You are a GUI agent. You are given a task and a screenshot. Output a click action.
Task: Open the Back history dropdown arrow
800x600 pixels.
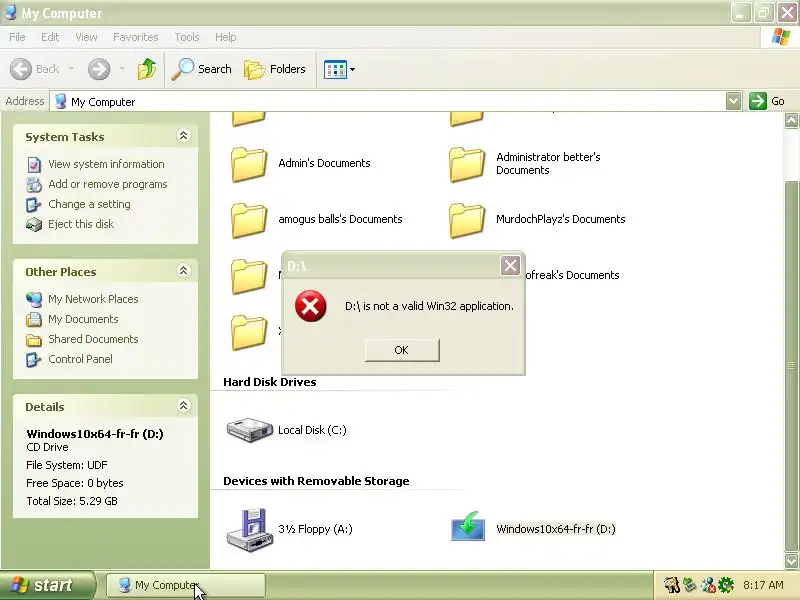click(71, 69)
